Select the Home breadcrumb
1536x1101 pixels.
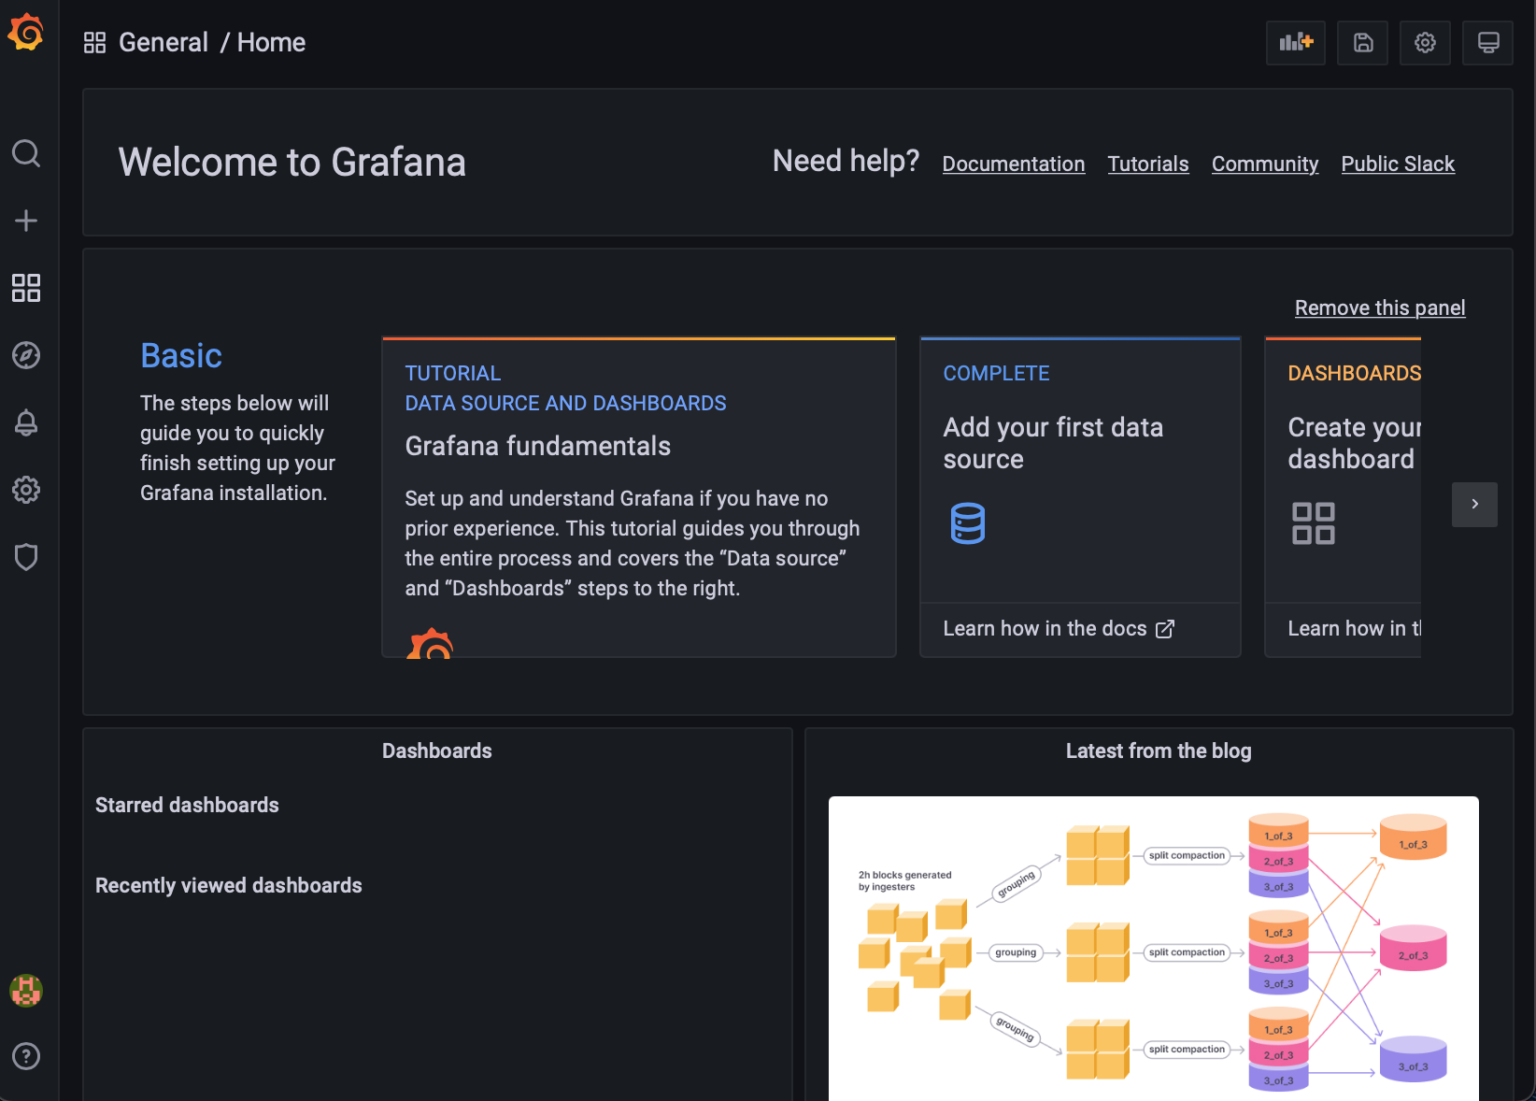(270, 42)
